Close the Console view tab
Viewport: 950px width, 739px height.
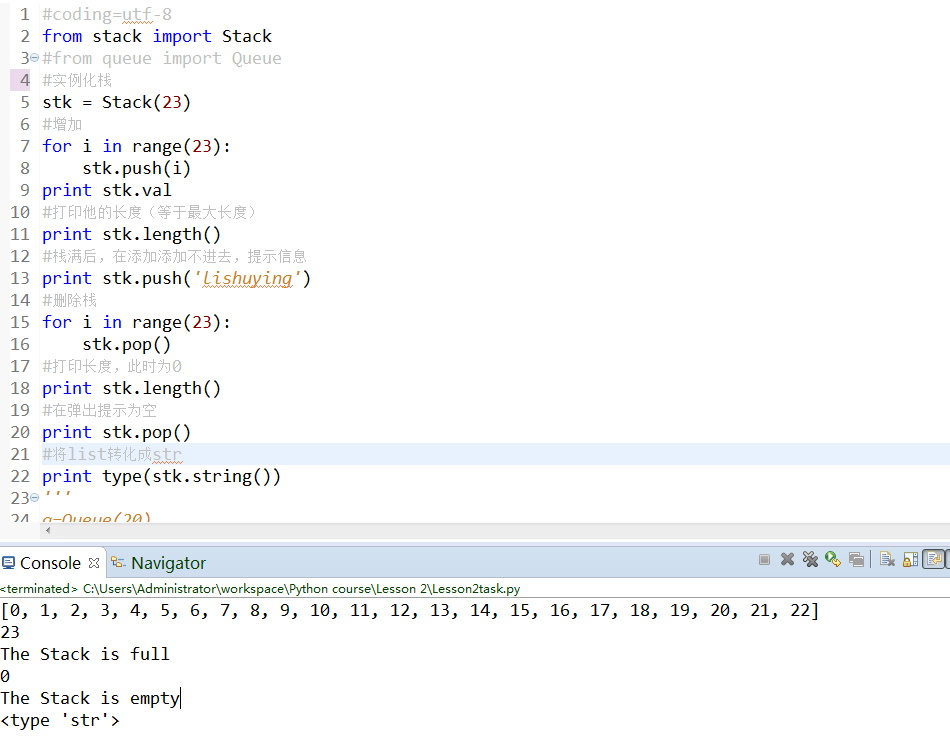click(94, 563)
